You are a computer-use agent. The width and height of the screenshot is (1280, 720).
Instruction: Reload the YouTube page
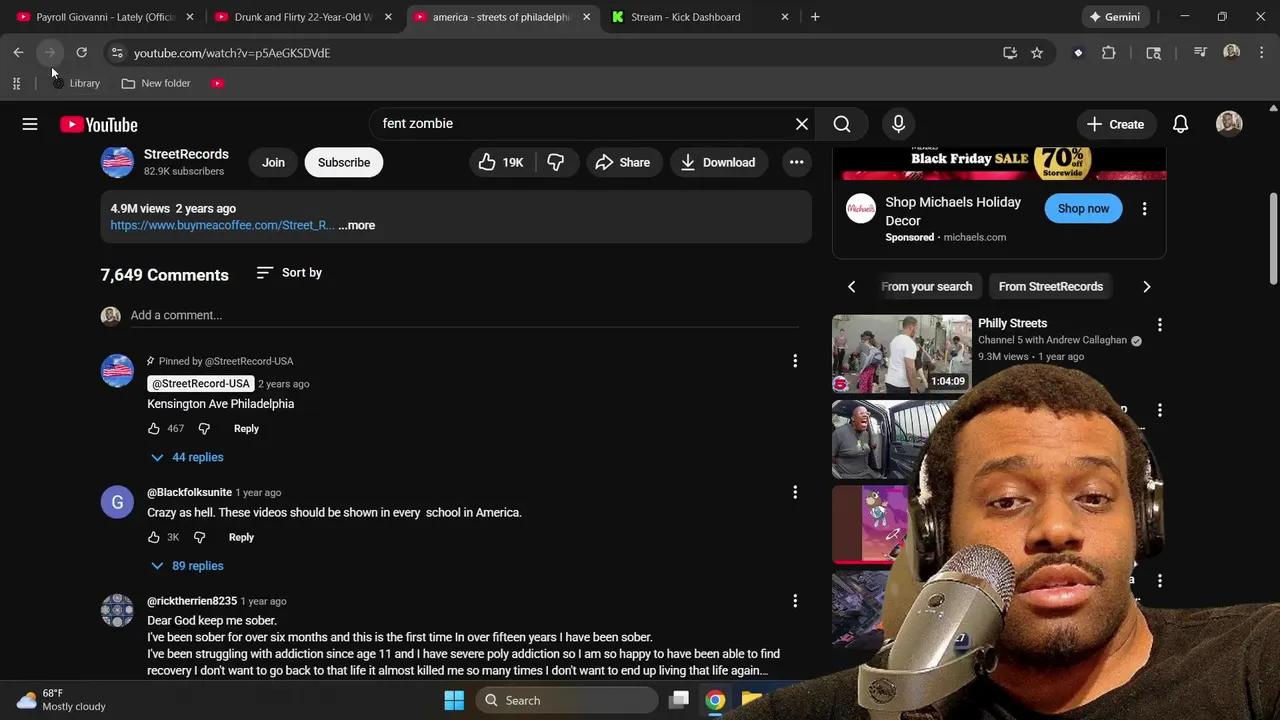point(82,53)
